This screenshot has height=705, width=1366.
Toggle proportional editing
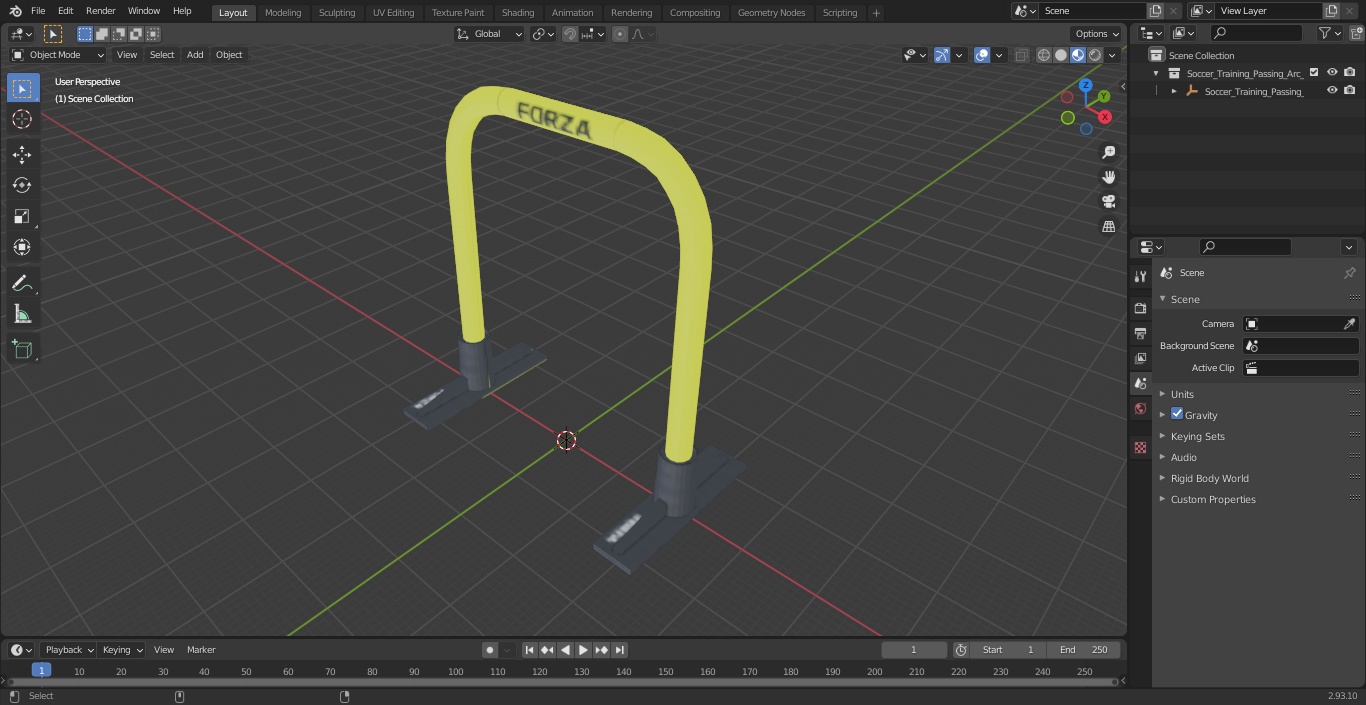tap(620, 34)
